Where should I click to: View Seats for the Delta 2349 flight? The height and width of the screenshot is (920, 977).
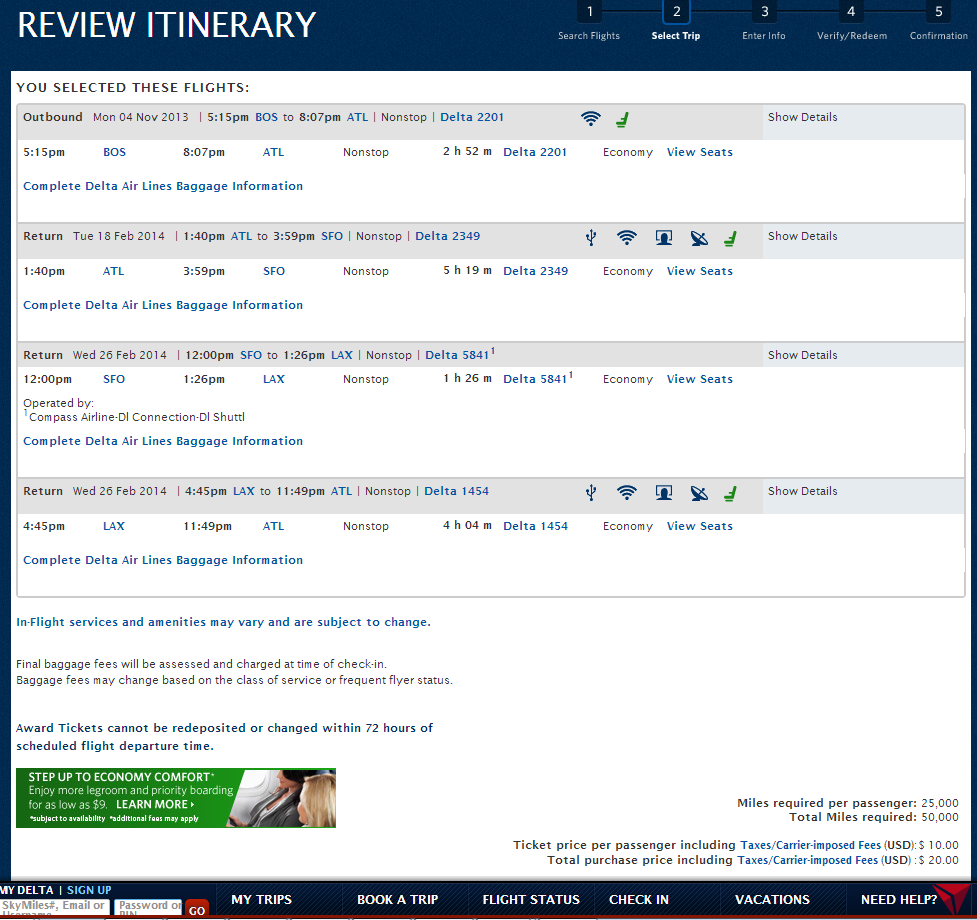(700, 271)
